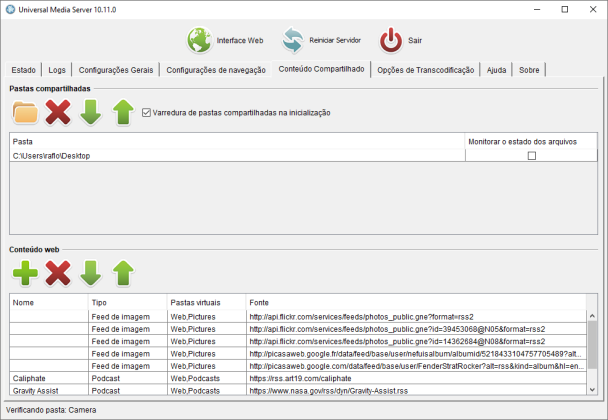Click the red Sair power icon
This screenshot has width=608, height=420.
pos(391,40)
